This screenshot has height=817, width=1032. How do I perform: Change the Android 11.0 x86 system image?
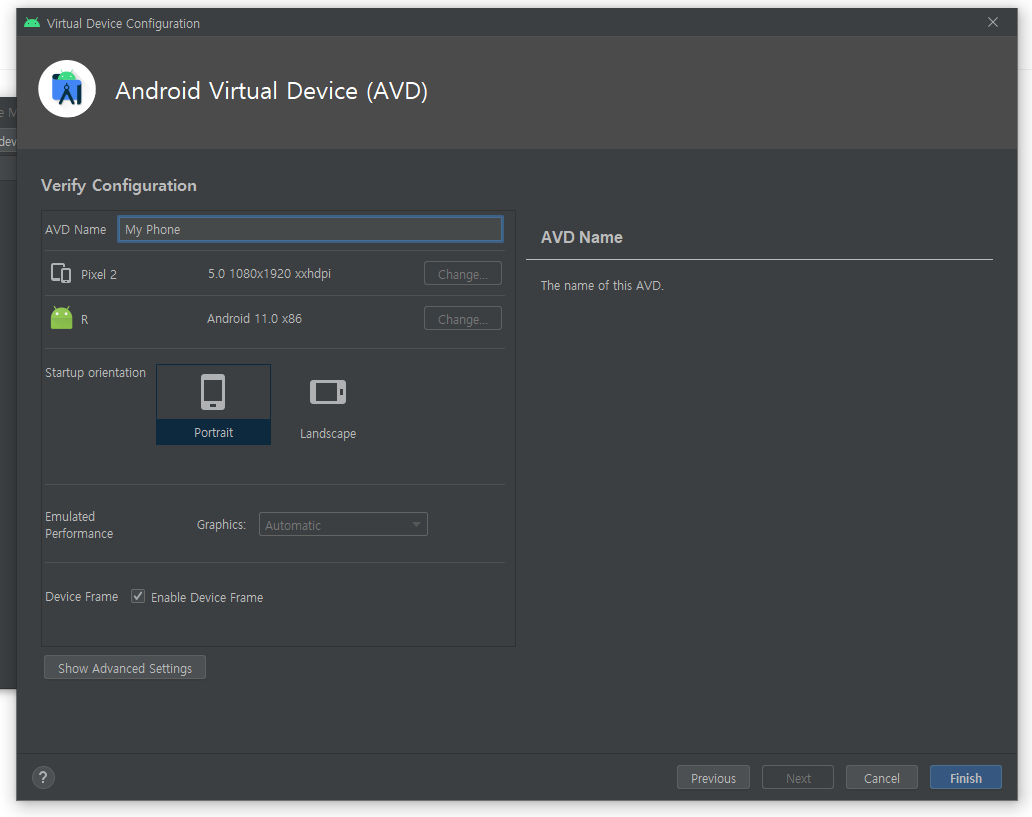click(x=463, y=319)
